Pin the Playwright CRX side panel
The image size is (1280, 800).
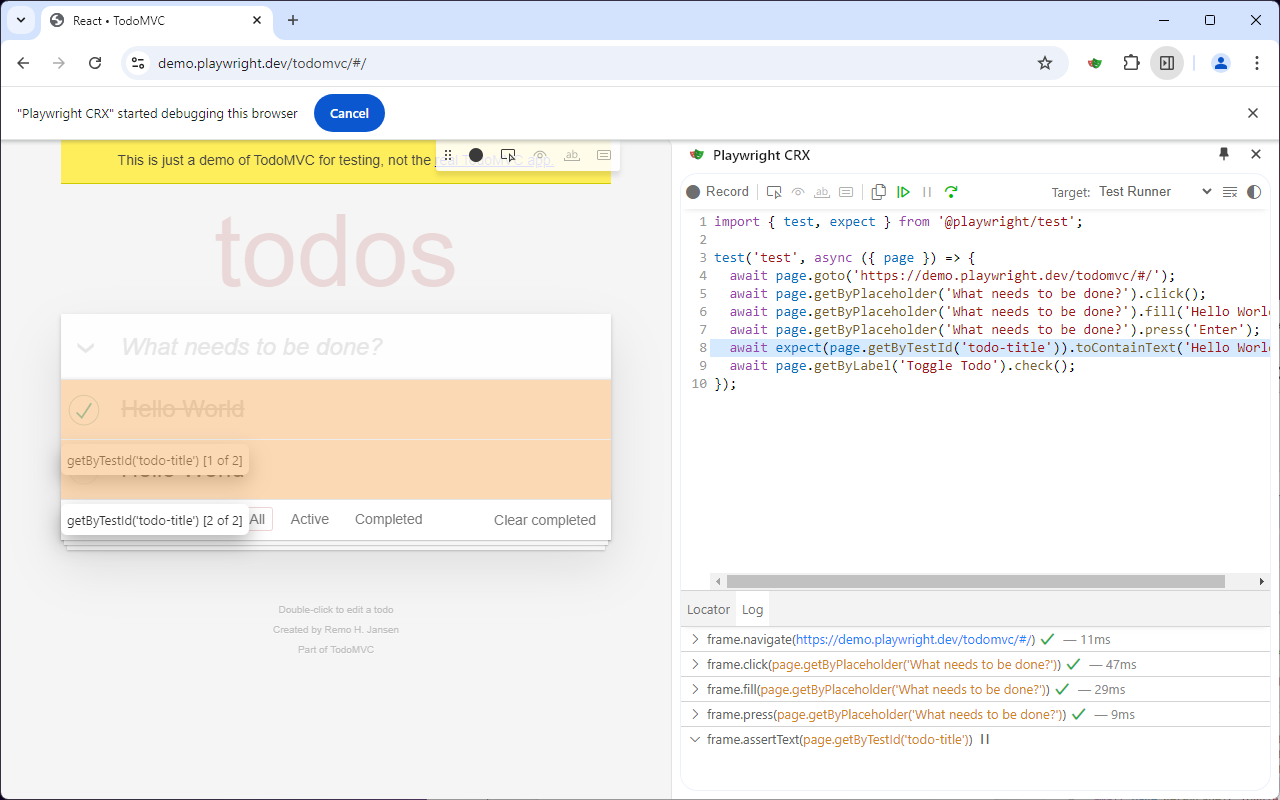[1224, 154]
